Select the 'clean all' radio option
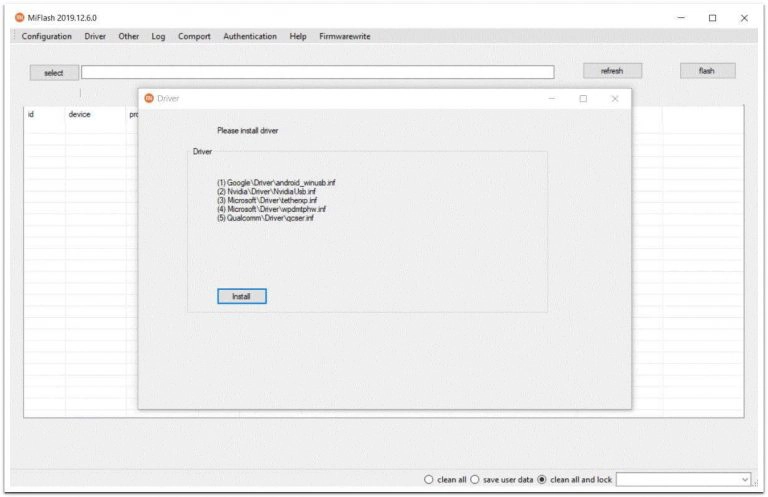 [430, 480]
